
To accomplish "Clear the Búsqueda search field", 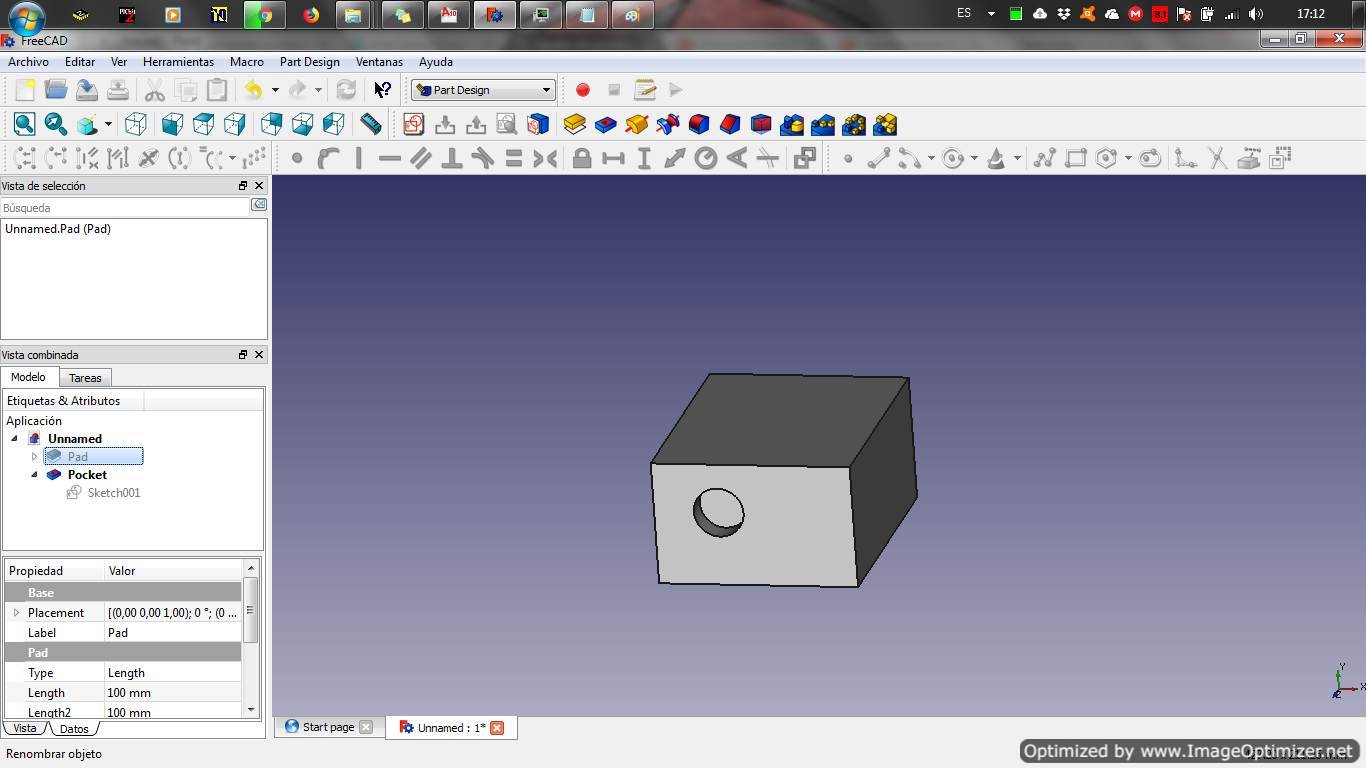I will coord(258,205).
